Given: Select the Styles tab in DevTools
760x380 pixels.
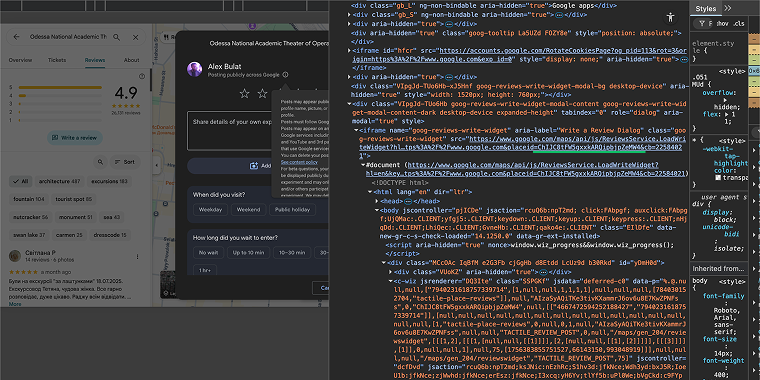Looking at the screenshot, I should tap(705, 8).
